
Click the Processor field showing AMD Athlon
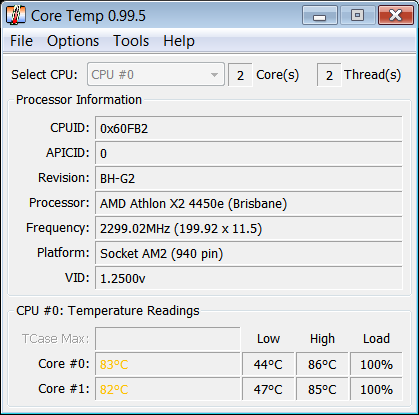point(249,203)
